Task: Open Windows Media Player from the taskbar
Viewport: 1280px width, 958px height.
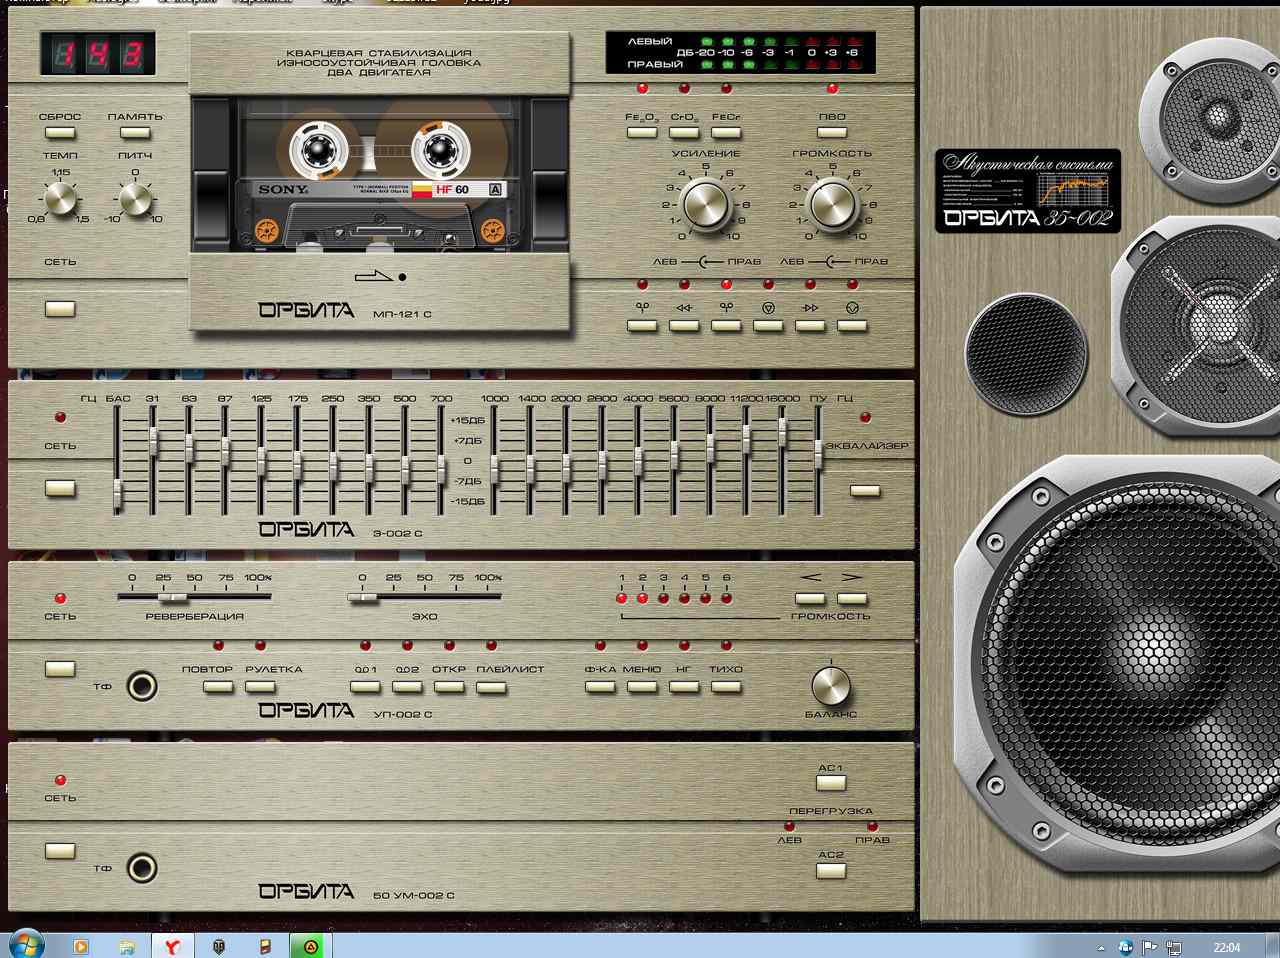Action: [80, 946]
